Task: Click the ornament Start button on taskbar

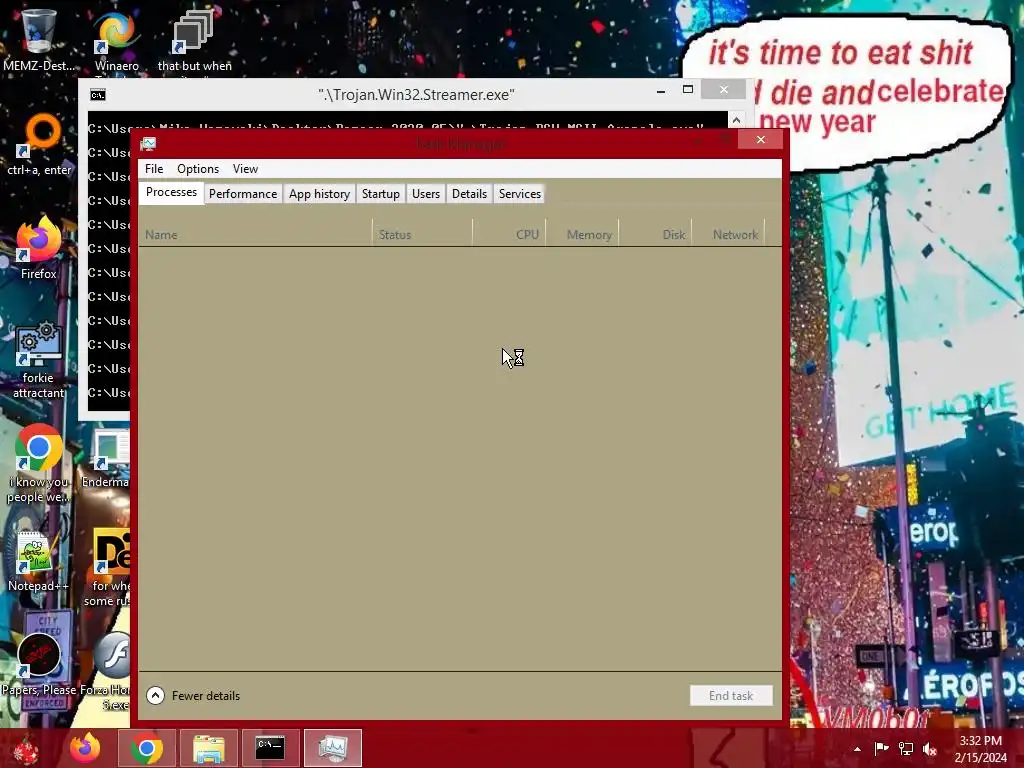Action: coord(26,748)
